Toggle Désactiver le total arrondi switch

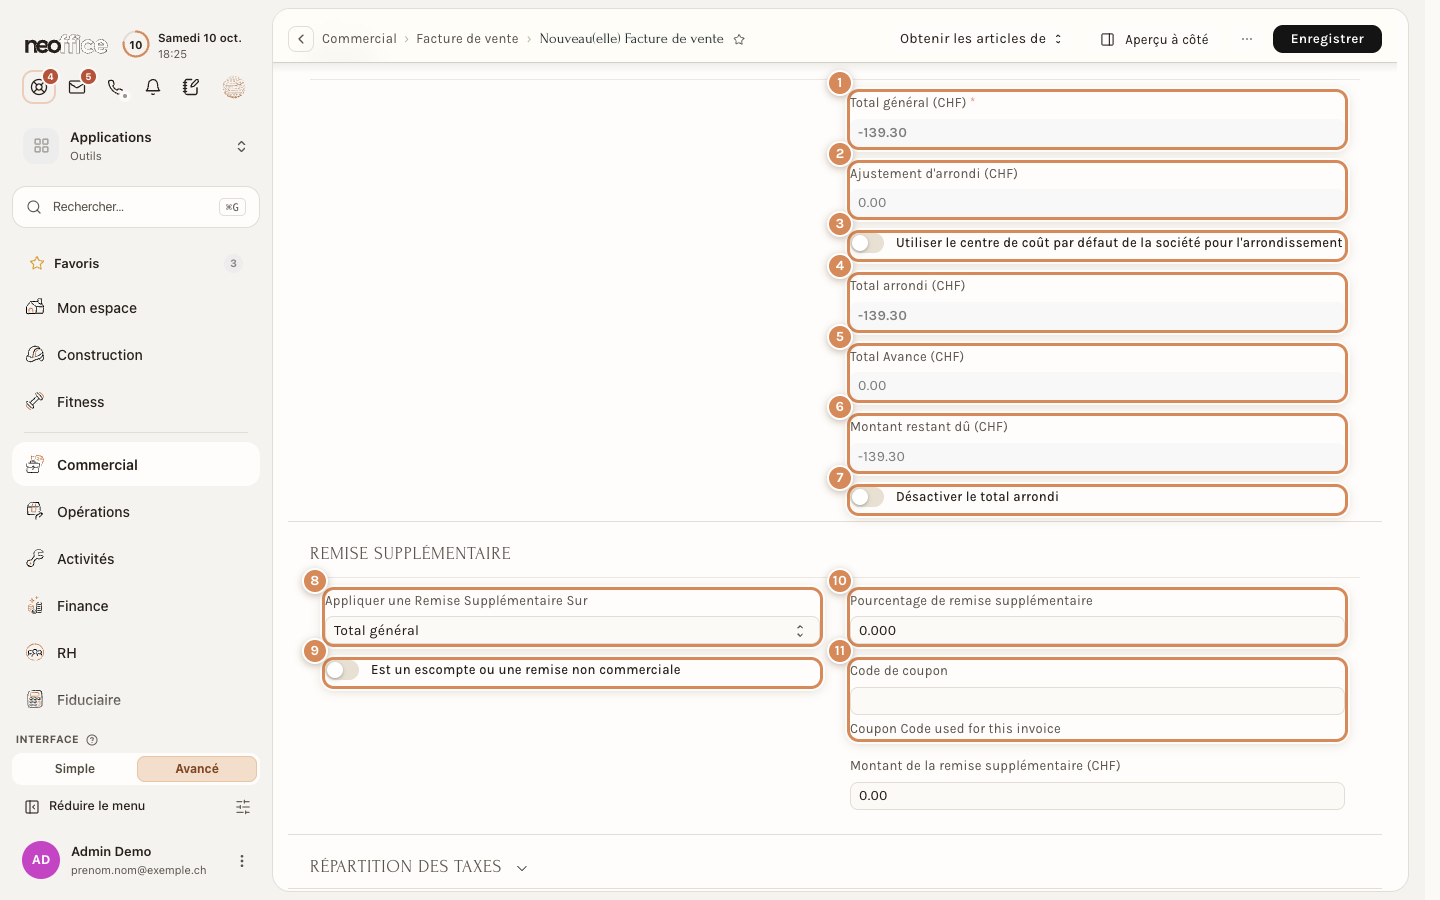pos(867,497)
